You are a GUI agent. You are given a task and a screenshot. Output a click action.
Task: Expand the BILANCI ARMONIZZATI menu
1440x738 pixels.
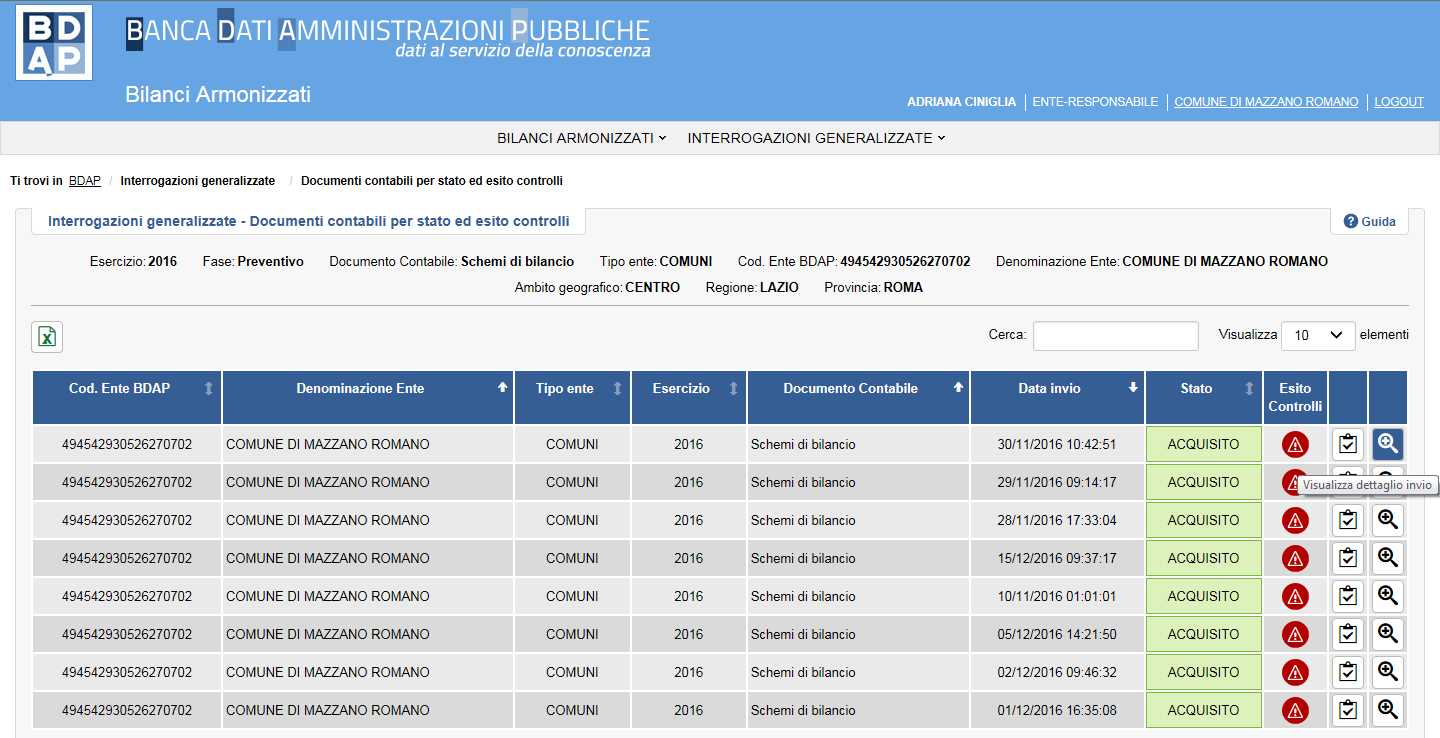(x=581, y=138)
